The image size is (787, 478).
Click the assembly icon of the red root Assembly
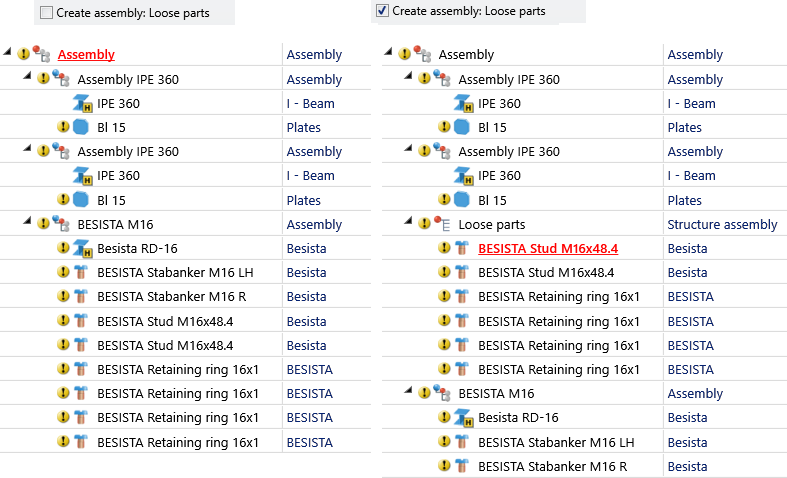pos(41,54)
